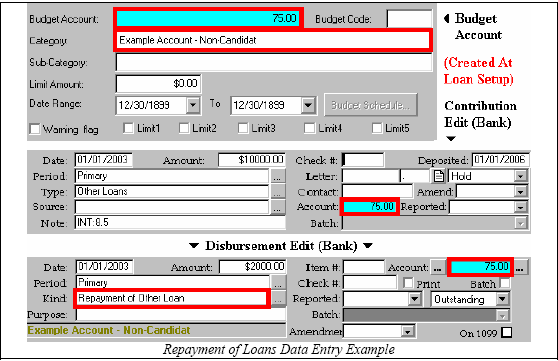
Task: Toggle the Warning flag checkbox
Action: coord(35,129)
